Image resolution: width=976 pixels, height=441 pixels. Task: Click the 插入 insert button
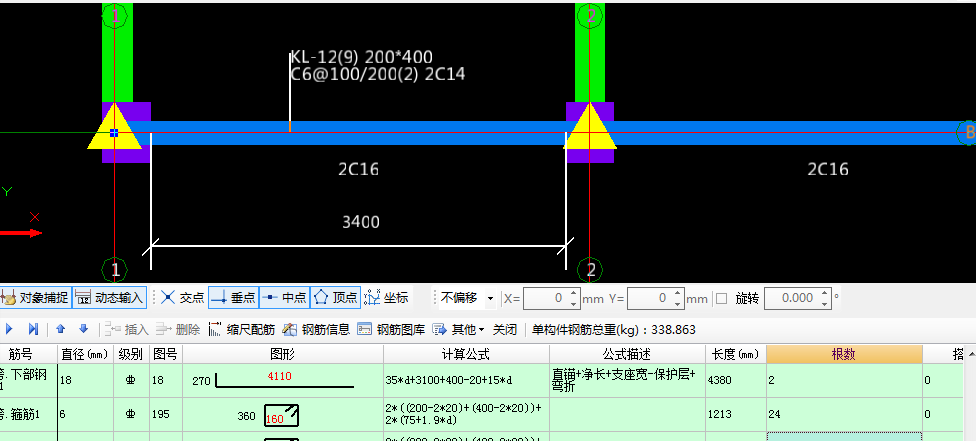point(128,330)
